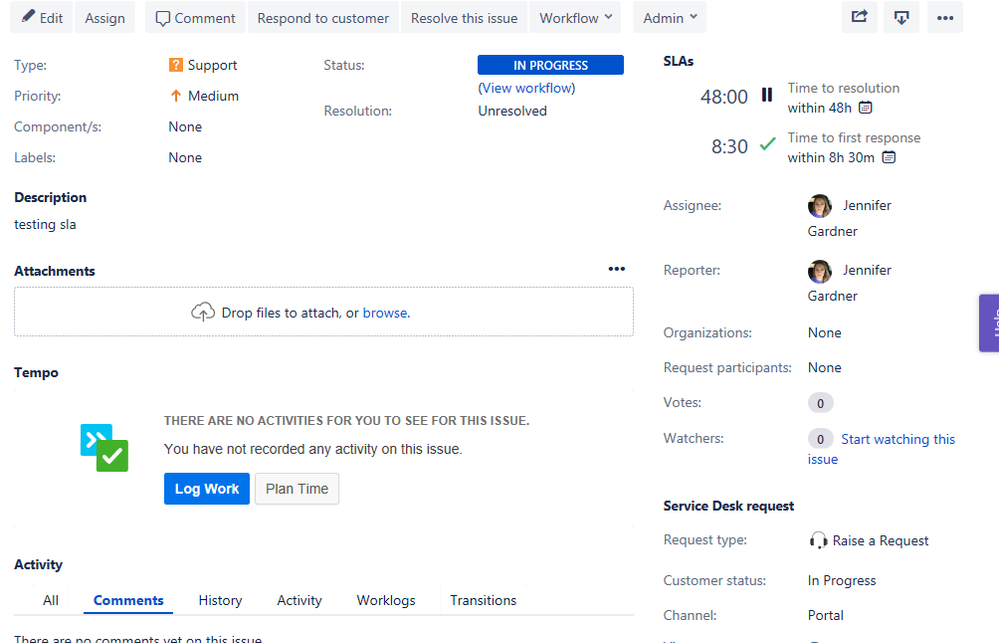Click the Votes count badge
The width and height of the screenshot is (999, 643).
(x=821, y=403)
